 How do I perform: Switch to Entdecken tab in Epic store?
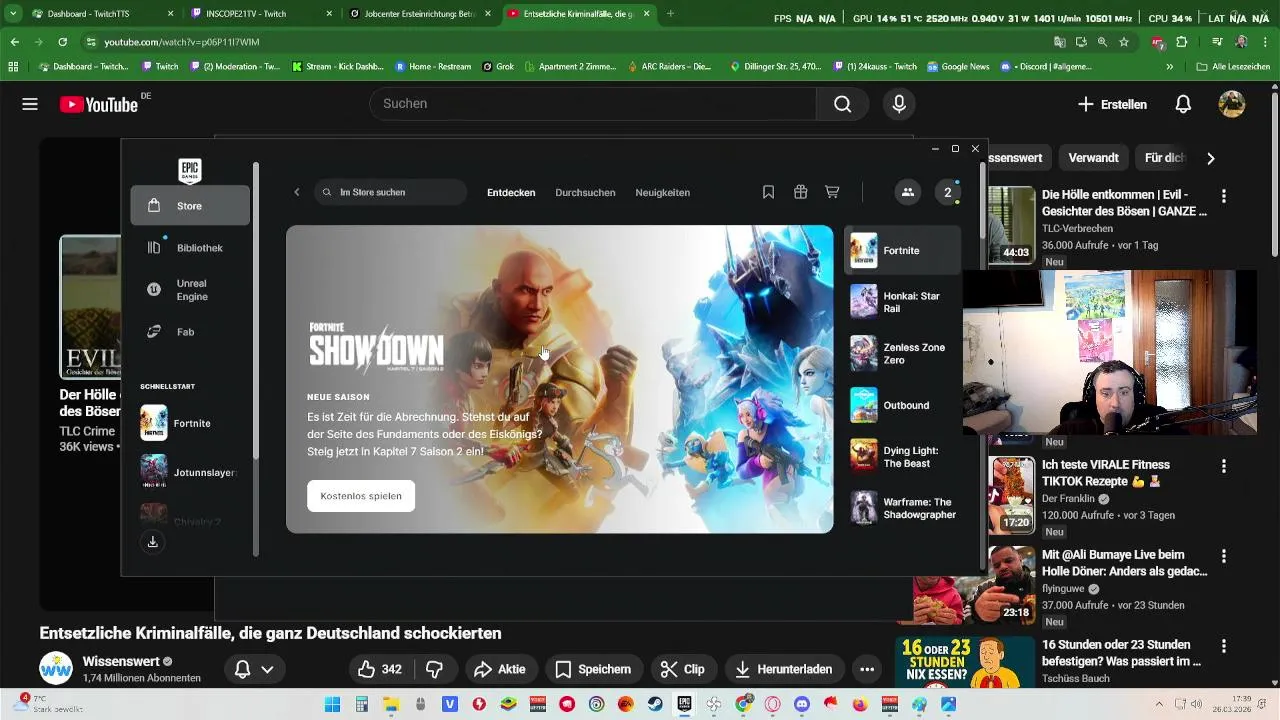point(511,192)
